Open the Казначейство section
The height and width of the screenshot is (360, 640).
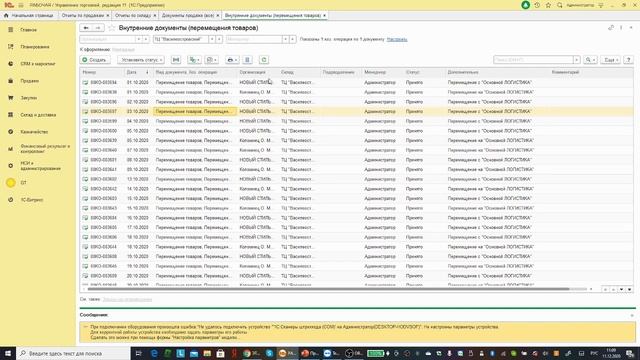click(34, 132)
